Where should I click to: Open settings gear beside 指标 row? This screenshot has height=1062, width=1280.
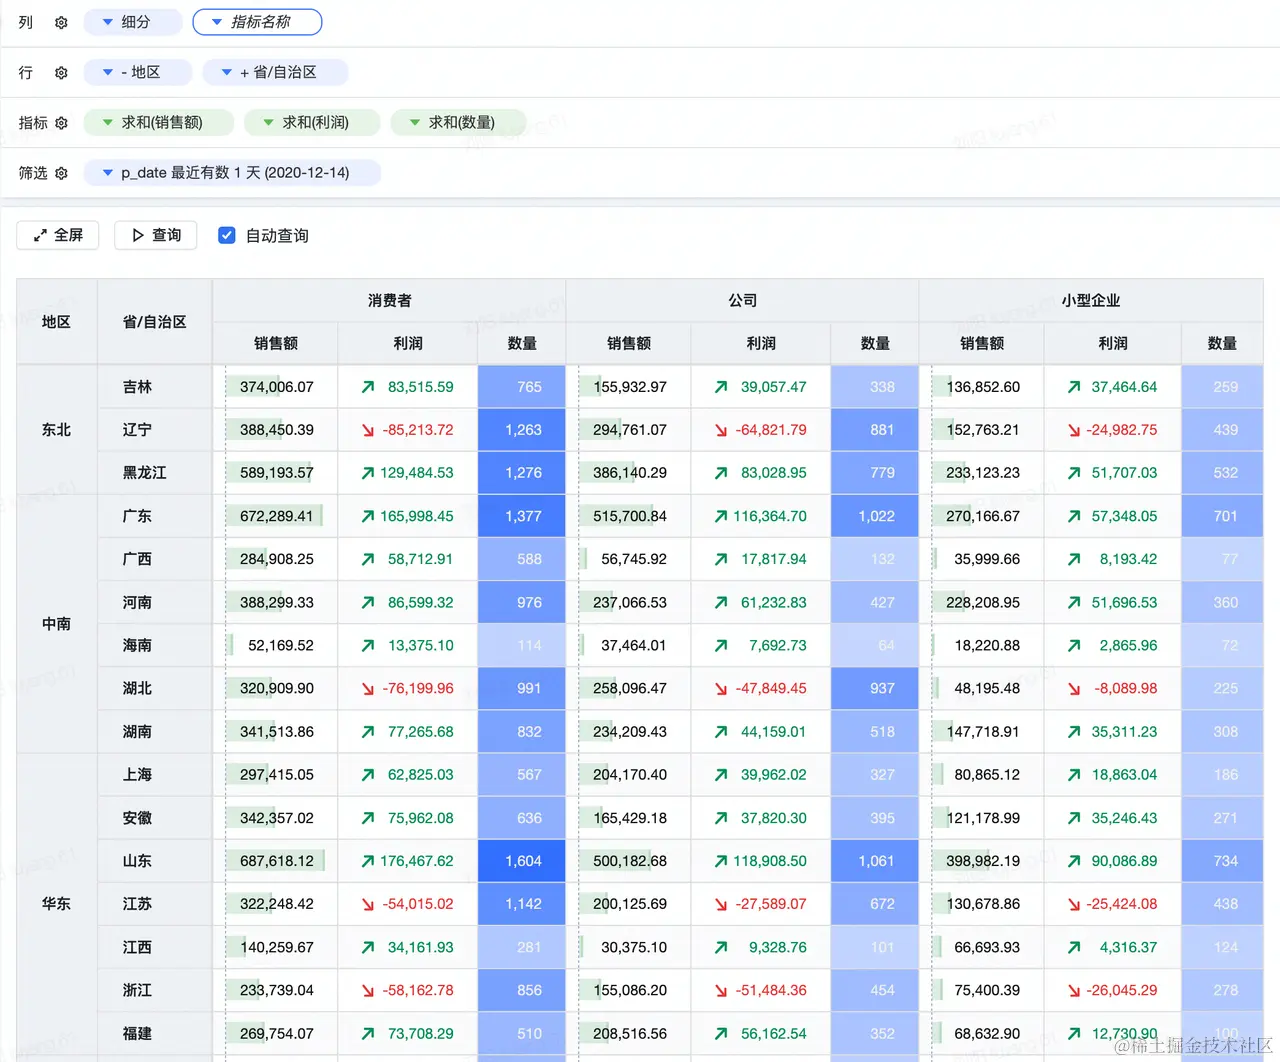pos(61,122)
